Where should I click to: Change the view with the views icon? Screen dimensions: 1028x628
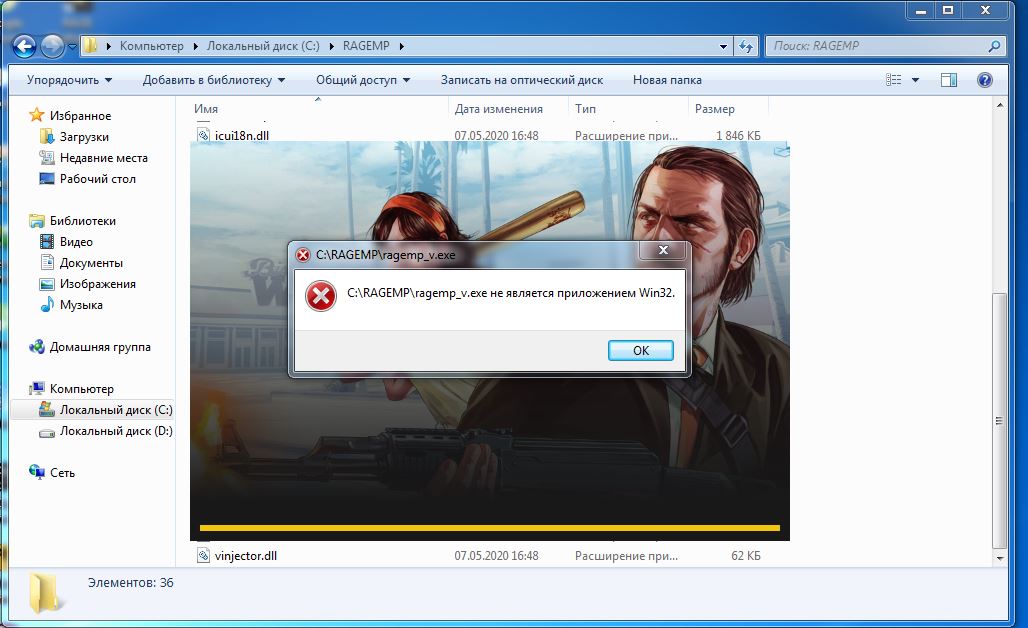coord(894,80)
